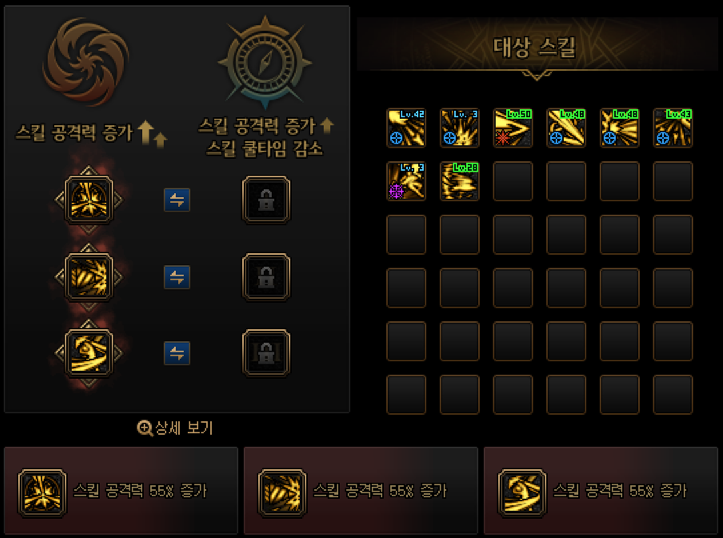Screen dimensions: 723x538
Task: Toggle the bottom row swap arrows button
Action: (x=177, y=353)
